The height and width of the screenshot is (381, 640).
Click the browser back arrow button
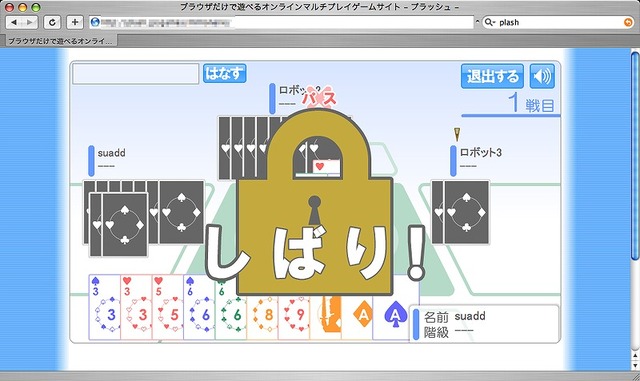14,22
